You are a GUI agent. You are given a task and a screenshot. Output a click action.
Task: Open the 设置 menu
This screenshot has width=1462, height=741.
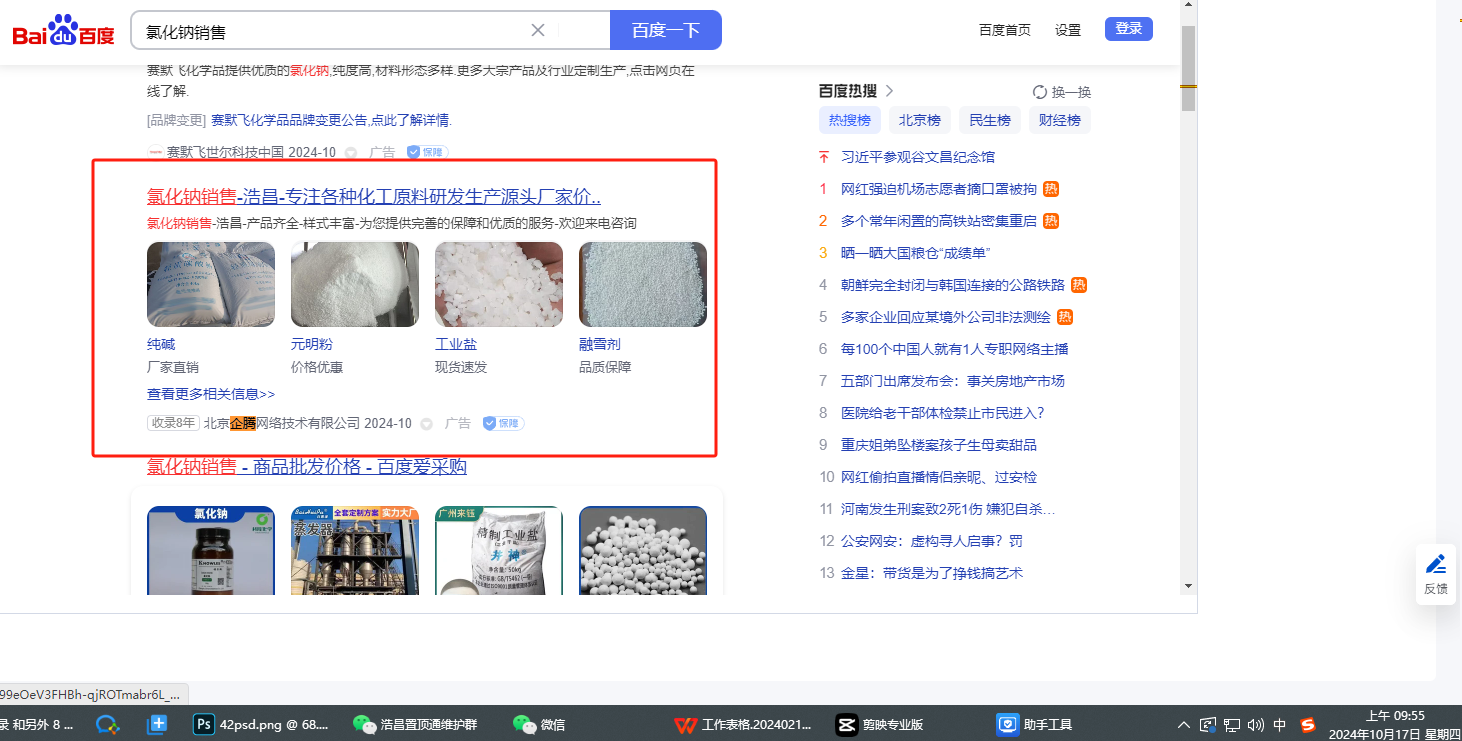(1068, 30)
